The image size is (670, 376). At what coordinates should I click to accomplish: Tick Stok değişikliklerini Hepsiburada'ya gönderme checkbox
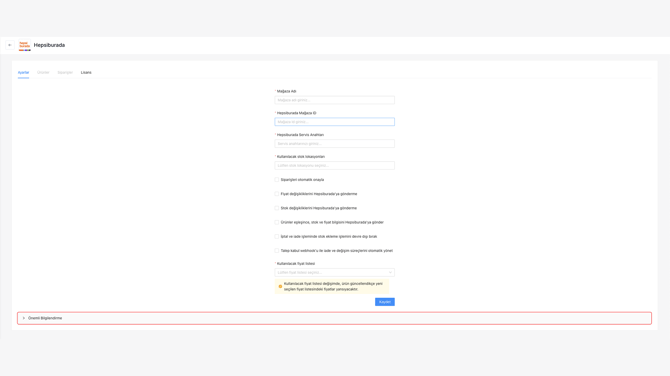pyautogui.click(x=277, y=208)
